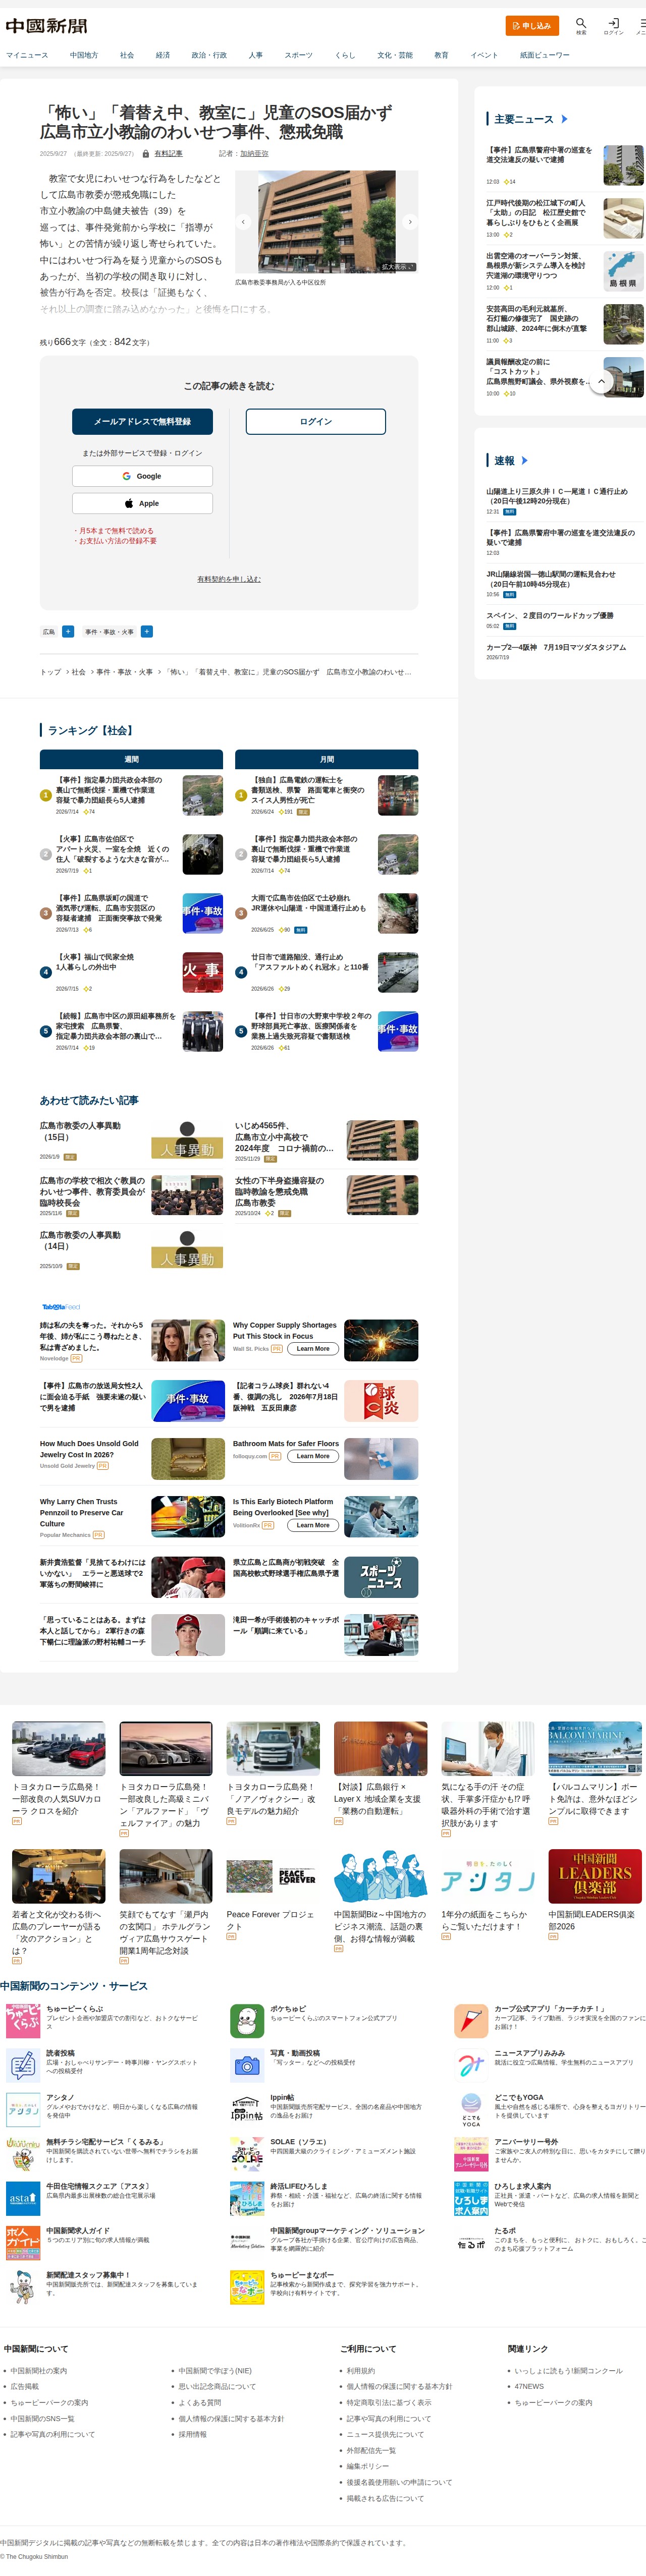Open the 利用規約 footer link
646x2576 pixels.
[x=360, y=2370]
